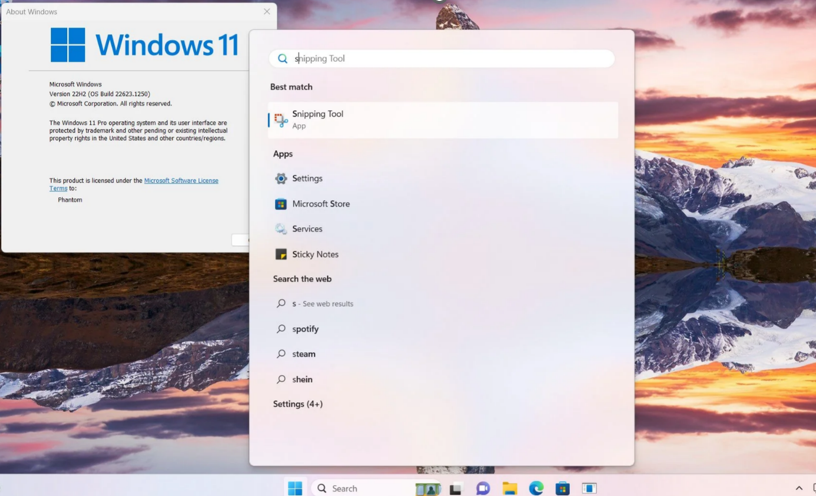This screenshot has width=816, height=496.
Task: Close the About Windows dialog
Action: point(266,11)
